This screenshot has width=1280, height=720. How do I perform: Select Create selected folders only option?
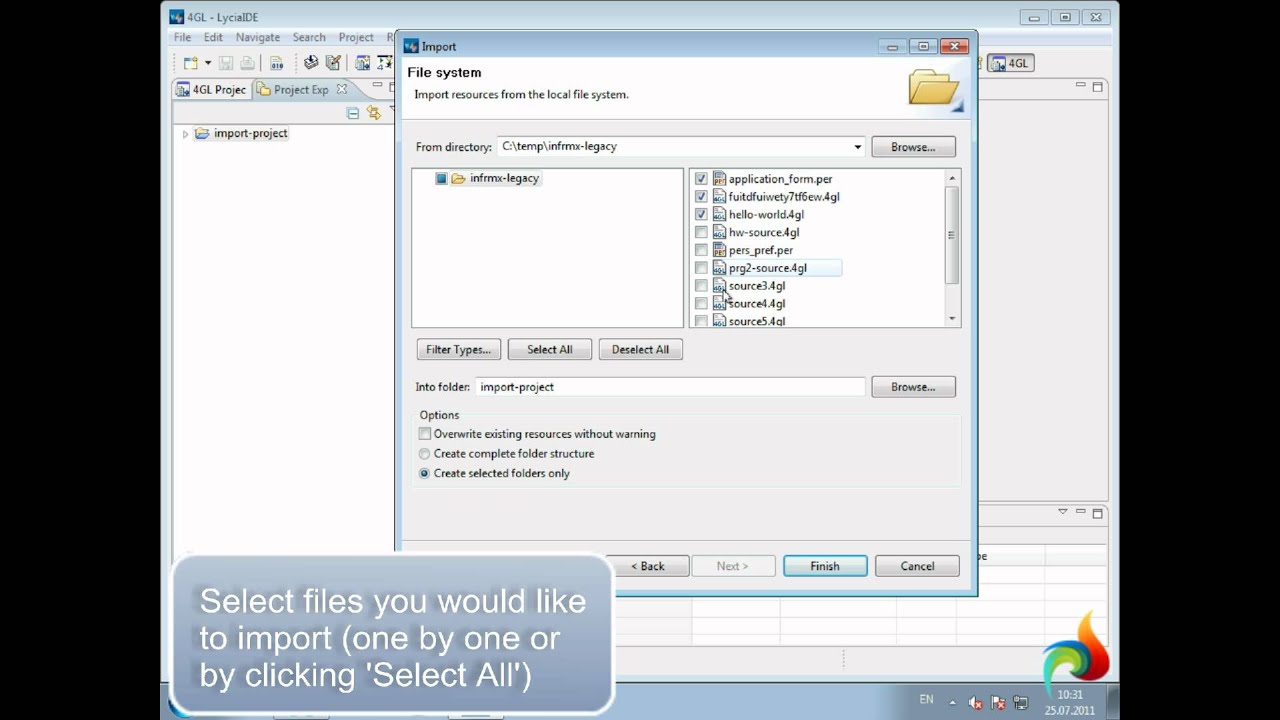pos(425,473)
